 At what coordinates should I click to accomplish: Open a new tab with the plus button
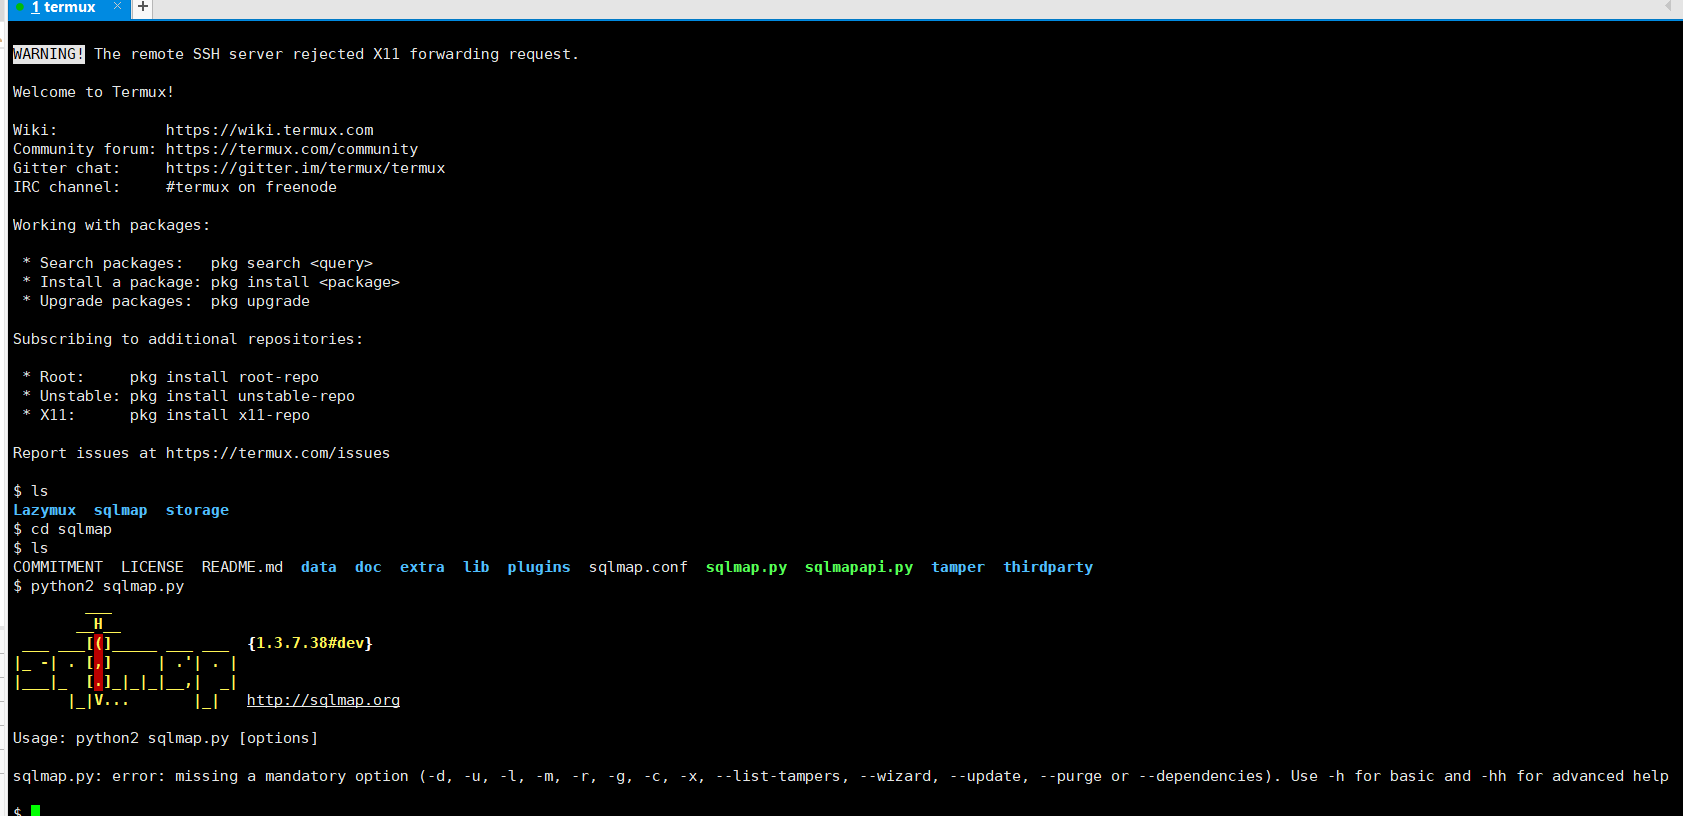(143, 7)
